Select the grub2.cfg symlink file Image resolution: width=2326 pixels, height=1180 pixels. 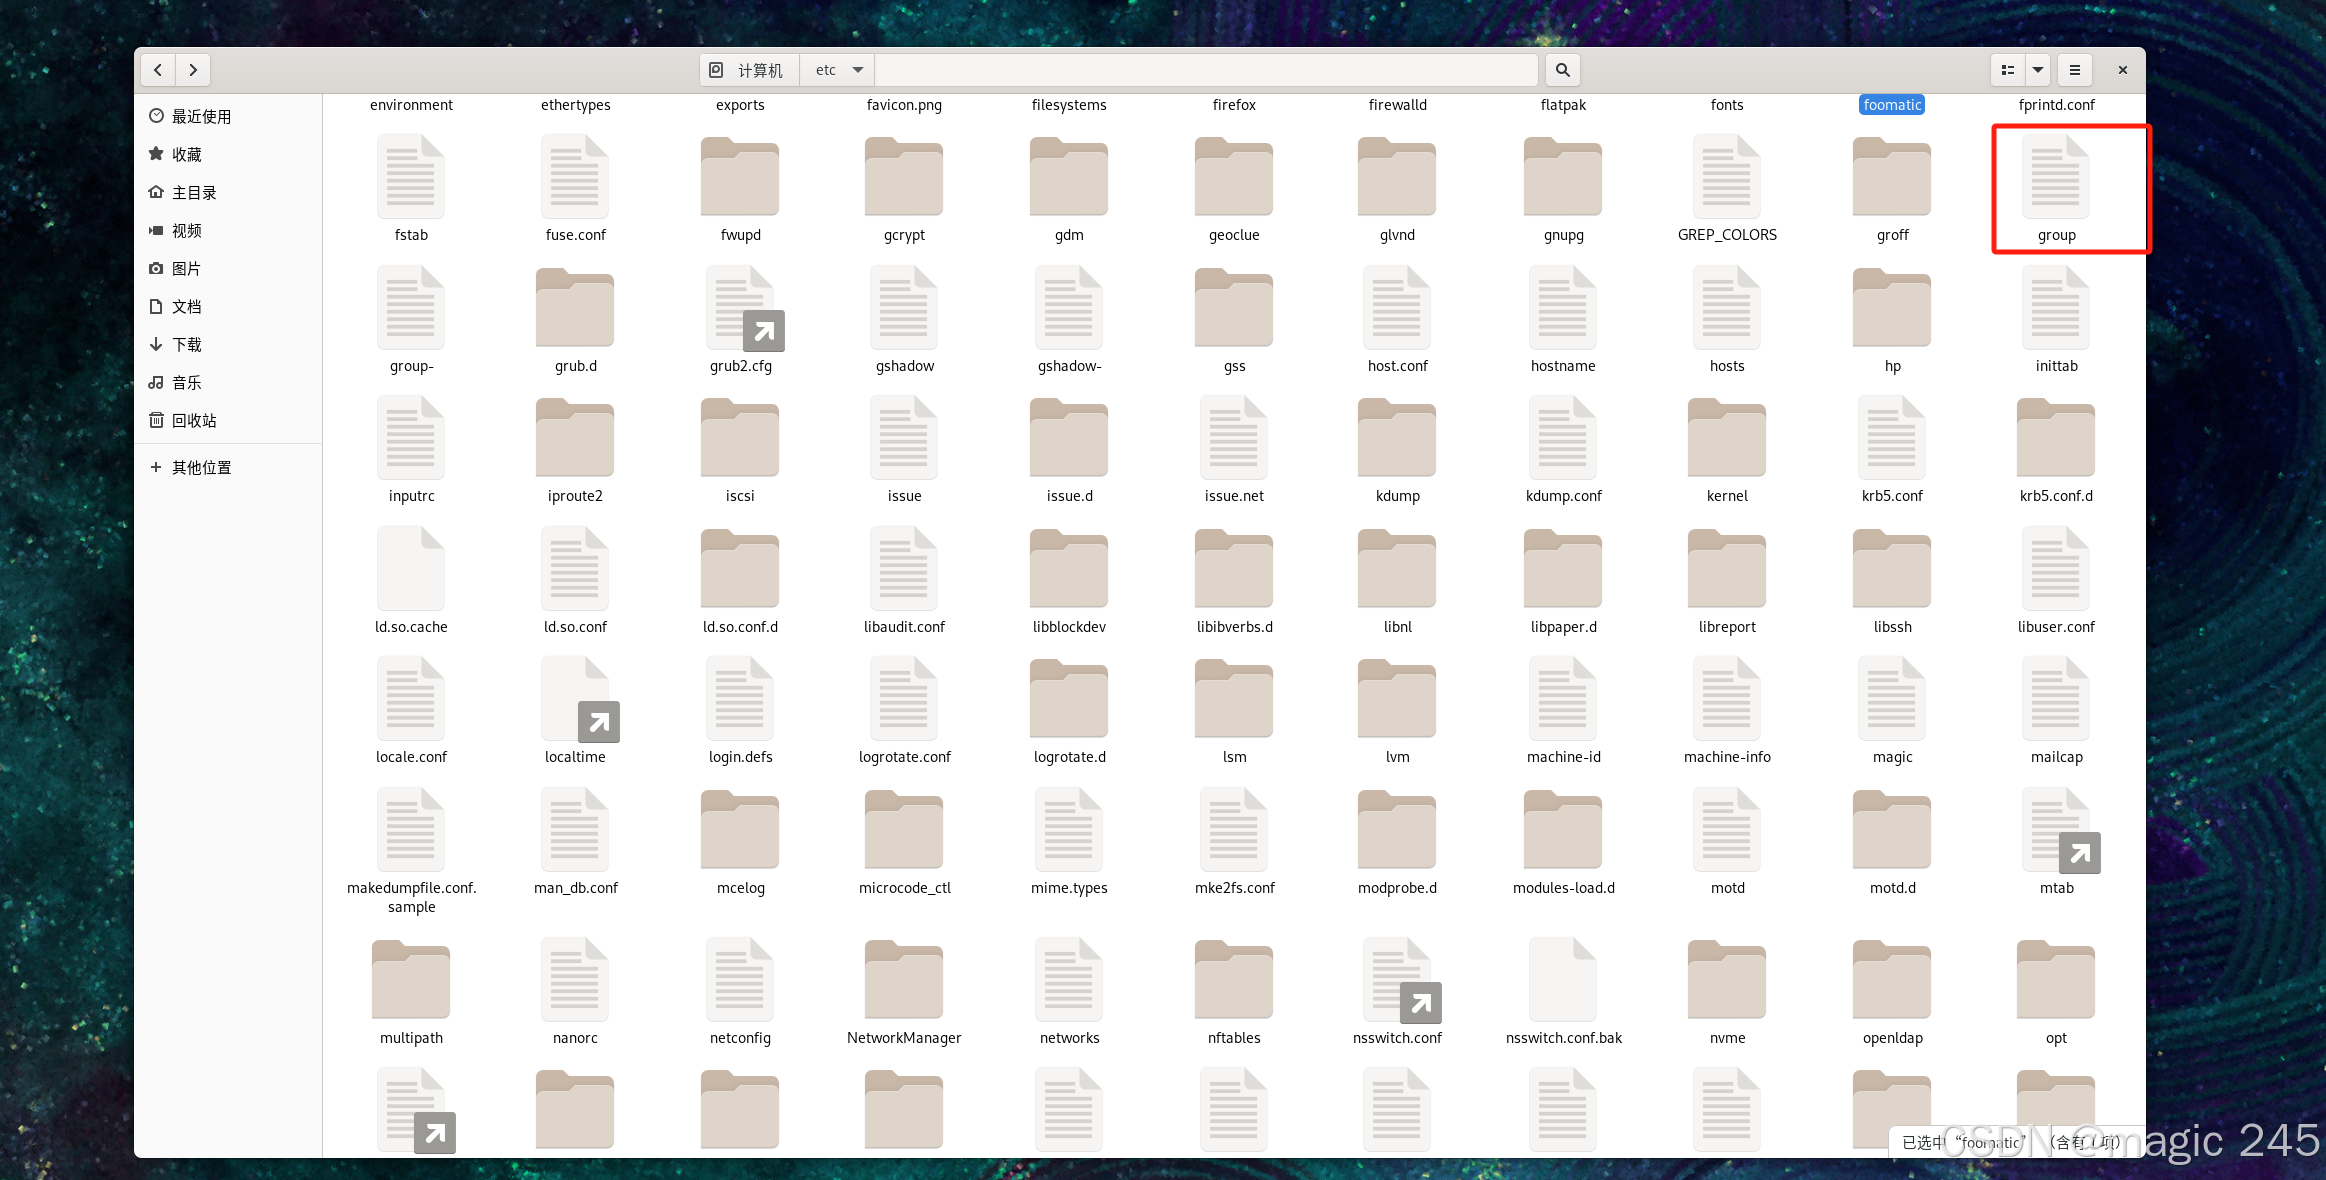pos(740,309)
